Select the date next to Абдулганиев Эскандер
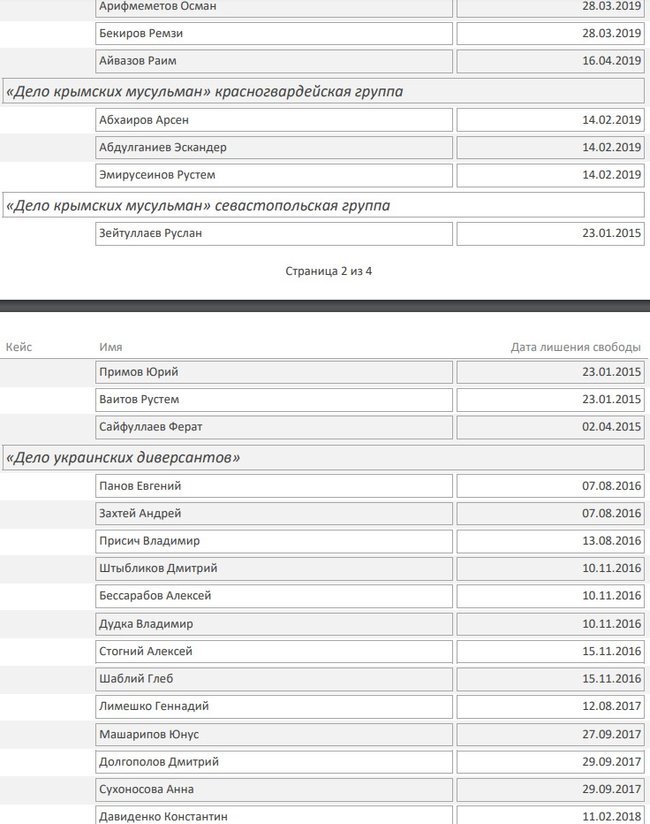The height and width of the screenshot is (824, 650). (x=549, y=148)
